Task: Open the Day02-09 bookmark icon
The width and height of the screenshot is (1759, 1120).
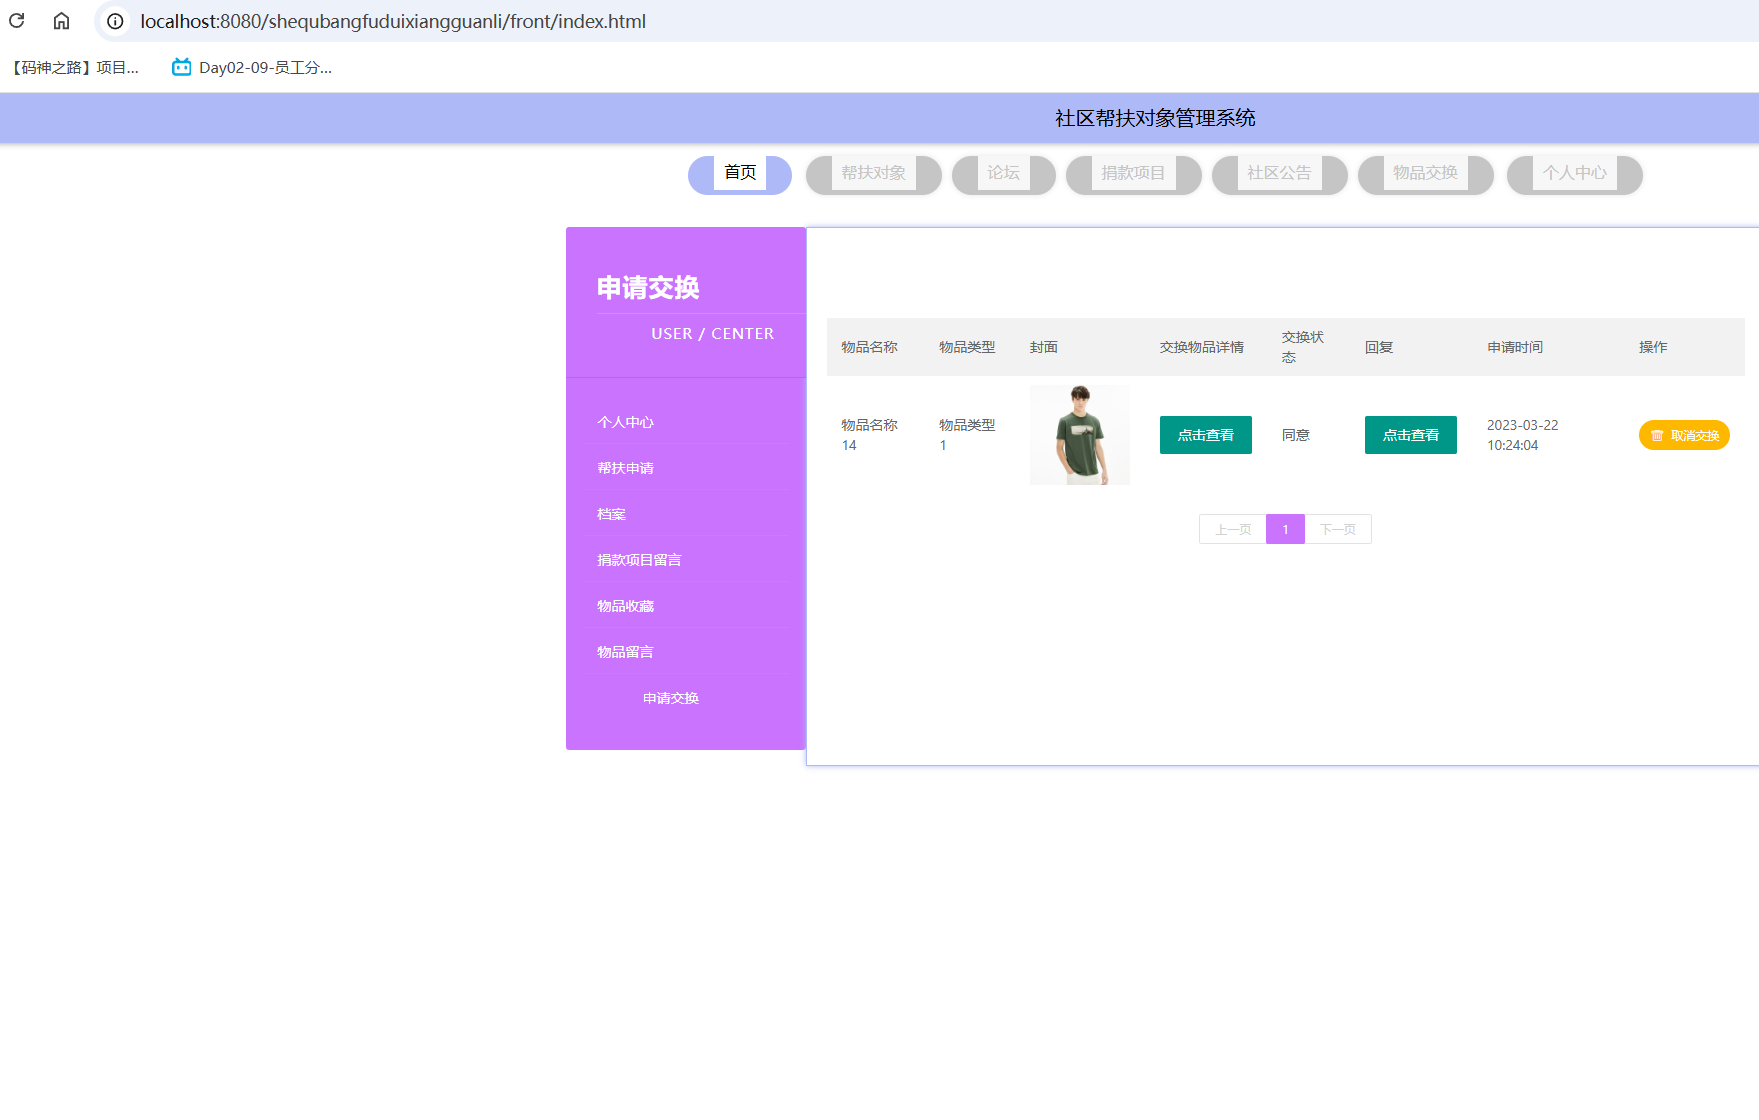Action: click(181, 67)
